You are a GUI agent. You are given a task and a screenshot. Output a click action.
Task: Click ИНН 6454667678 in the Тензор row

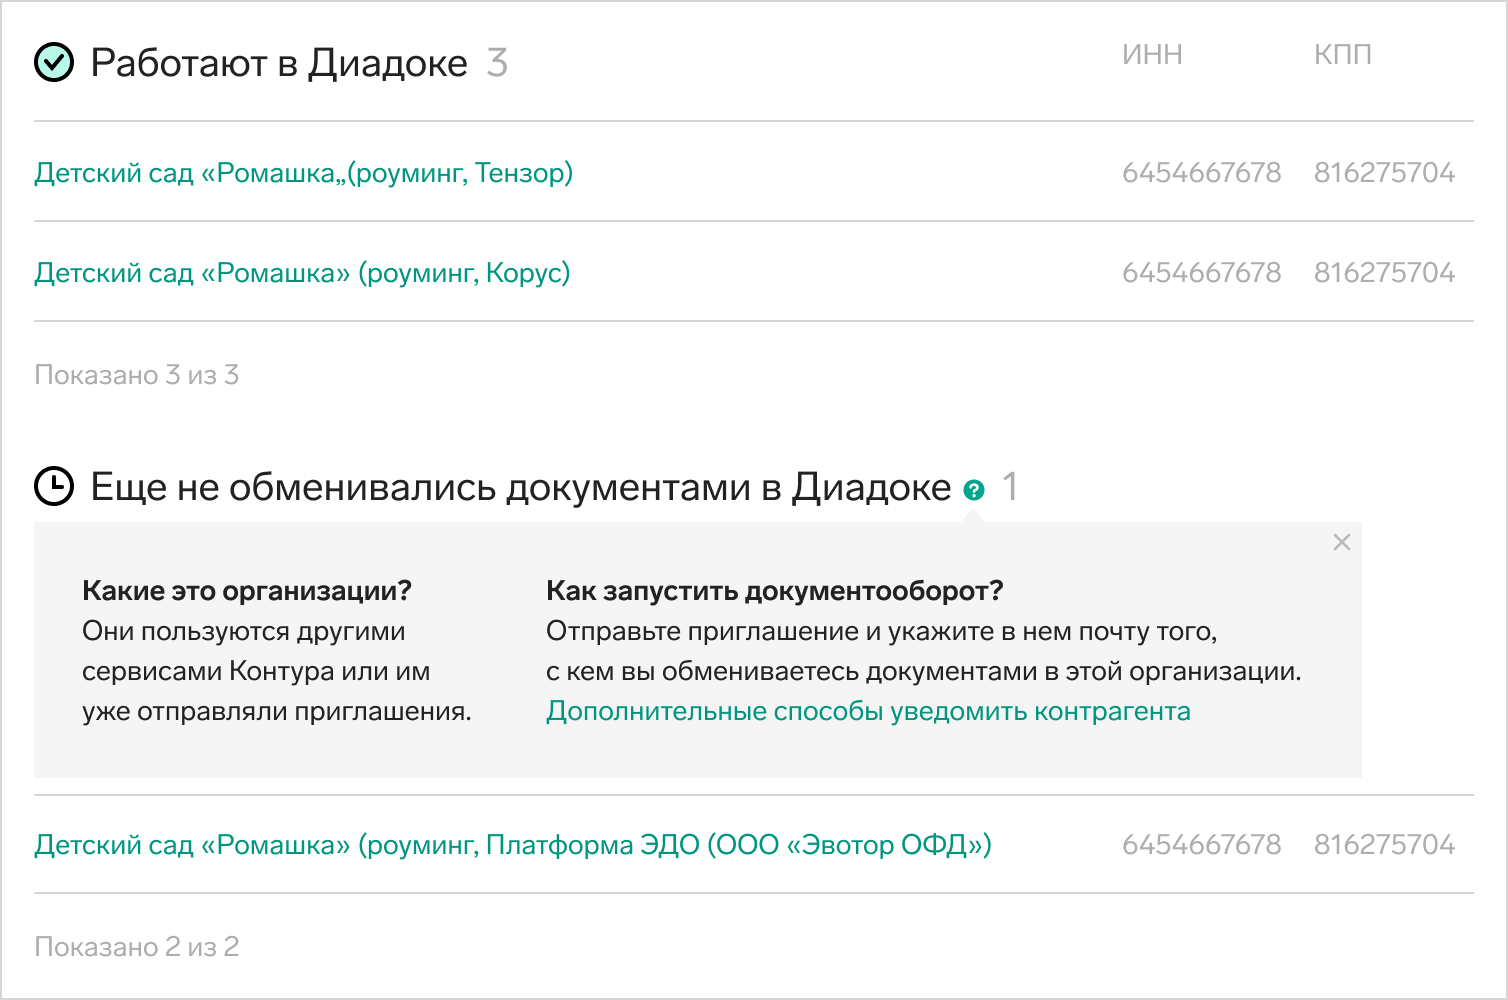(x=1201, y=173)
